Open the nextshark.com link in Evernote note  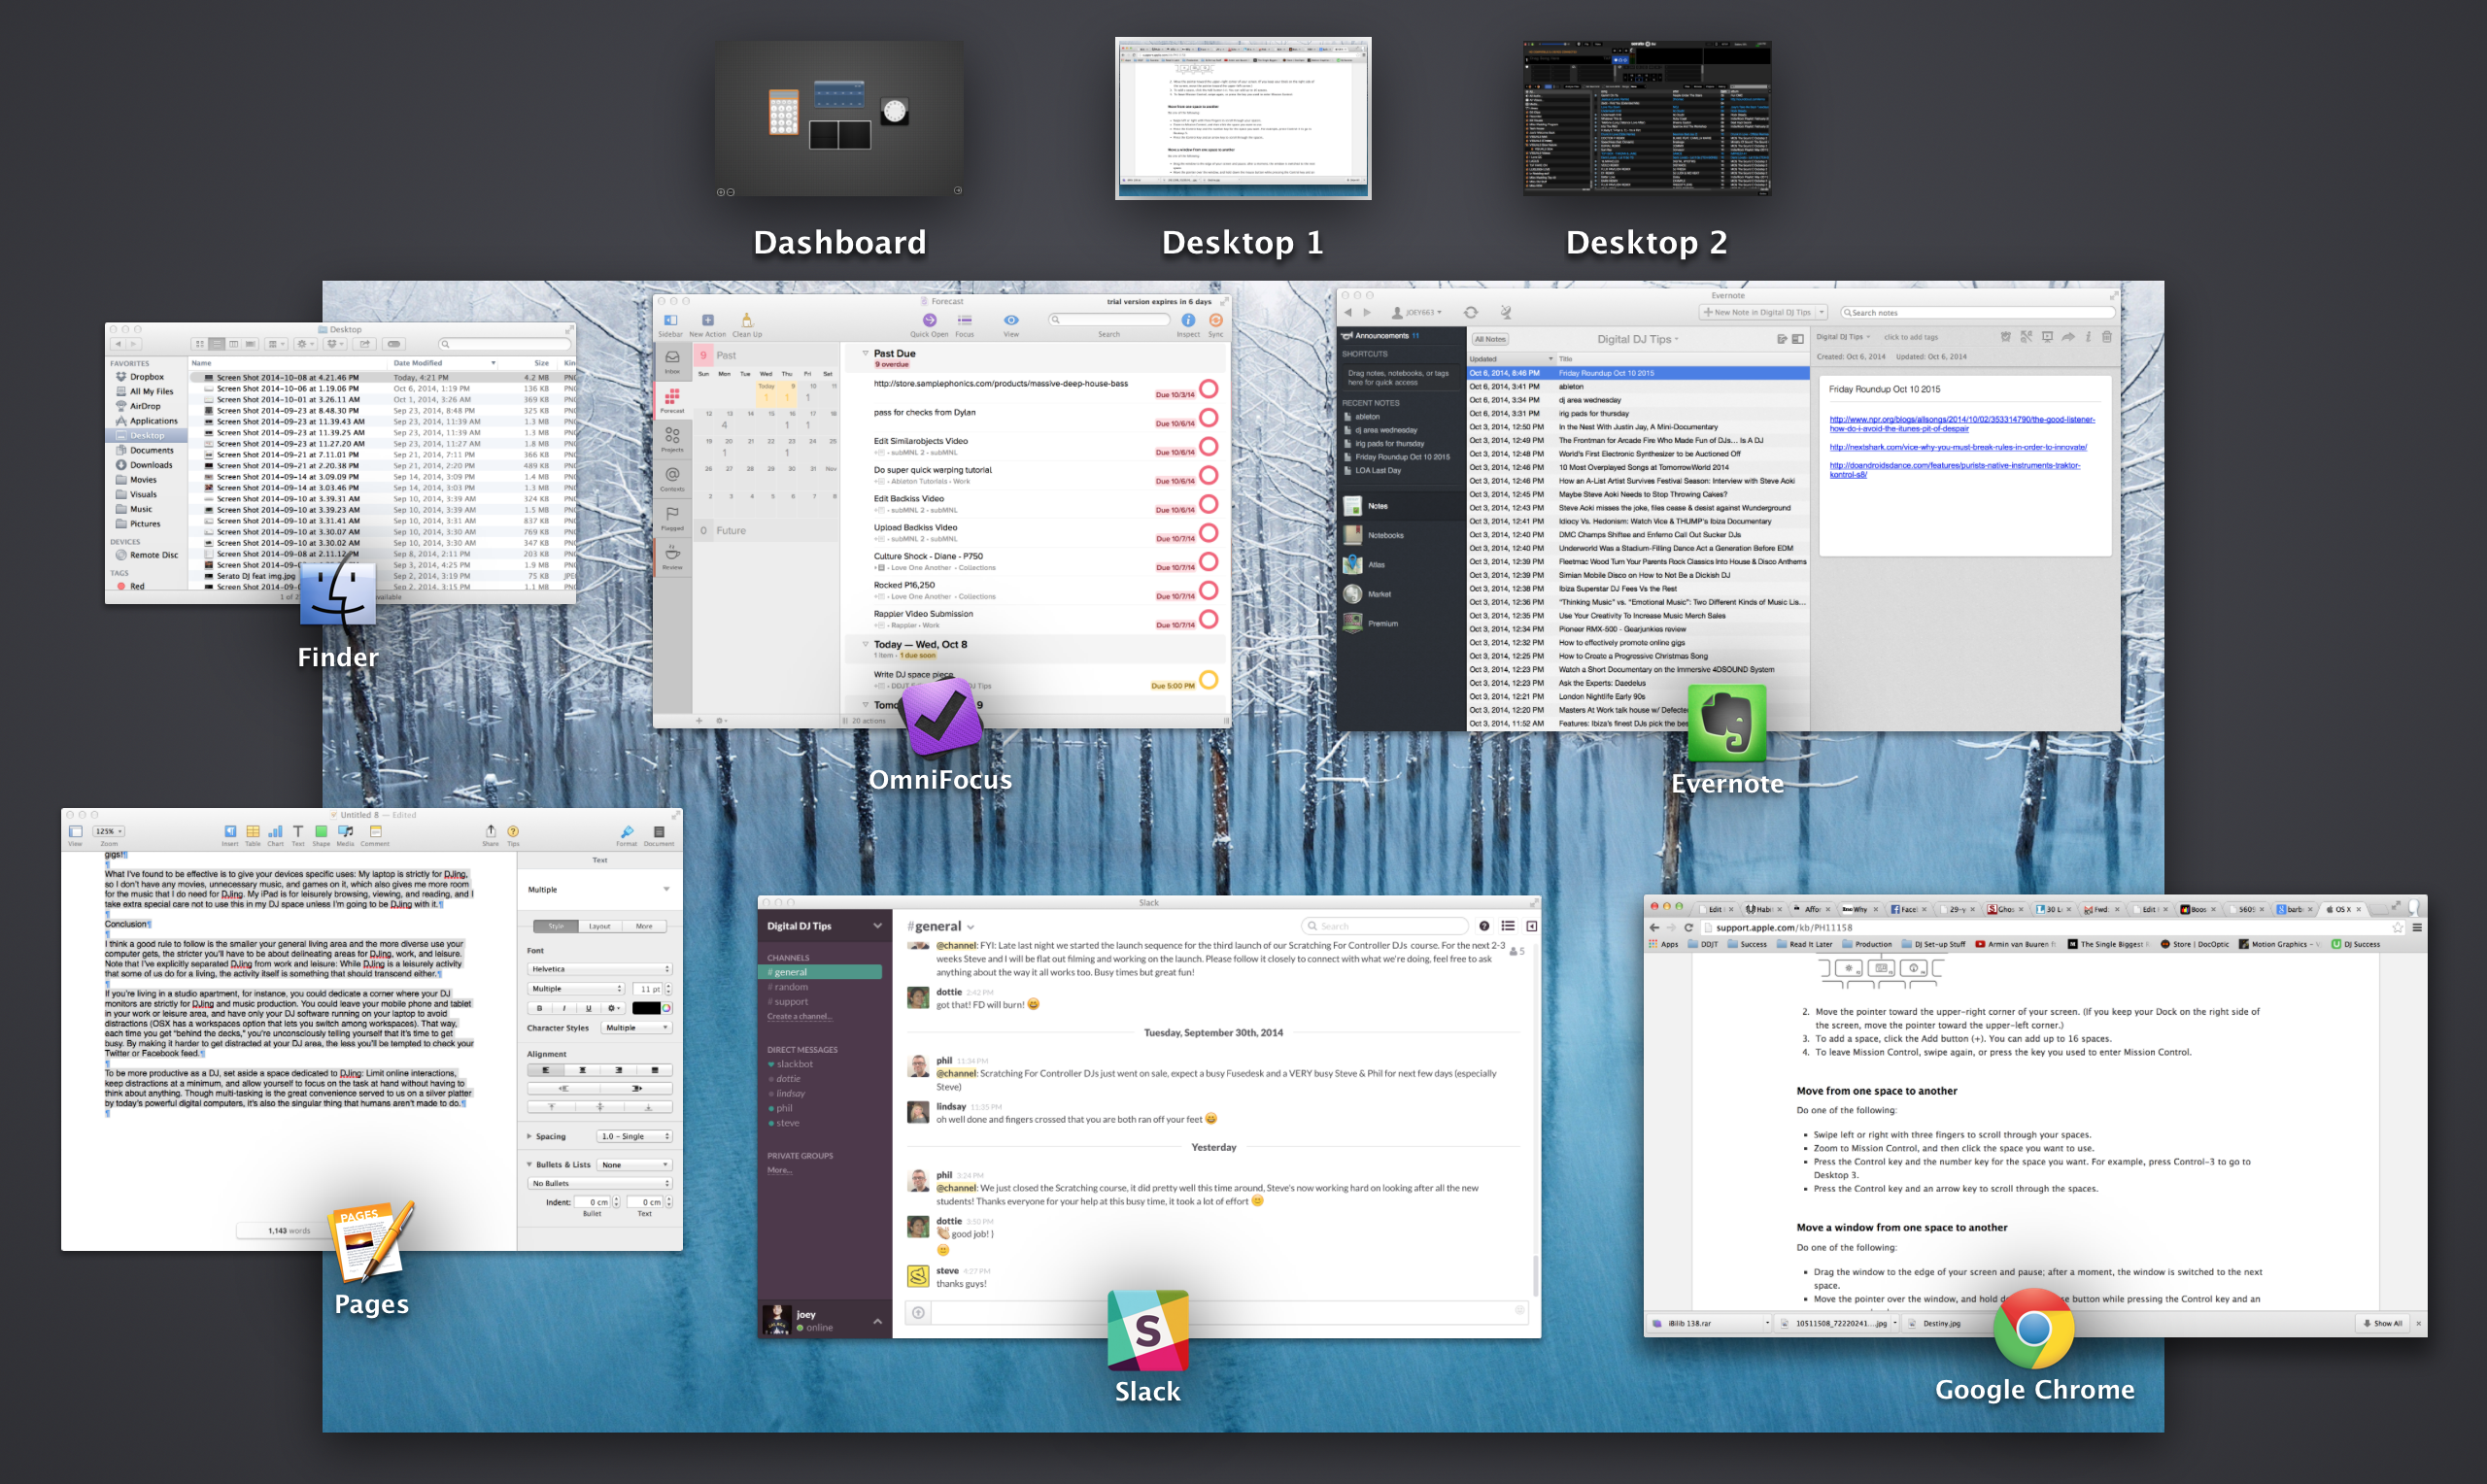click(1958, 447)
